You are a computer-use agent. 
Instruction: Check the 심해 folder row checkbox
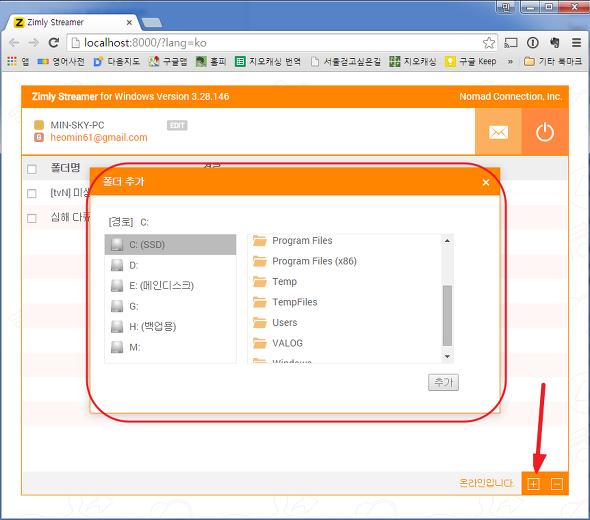pos(32,219)
